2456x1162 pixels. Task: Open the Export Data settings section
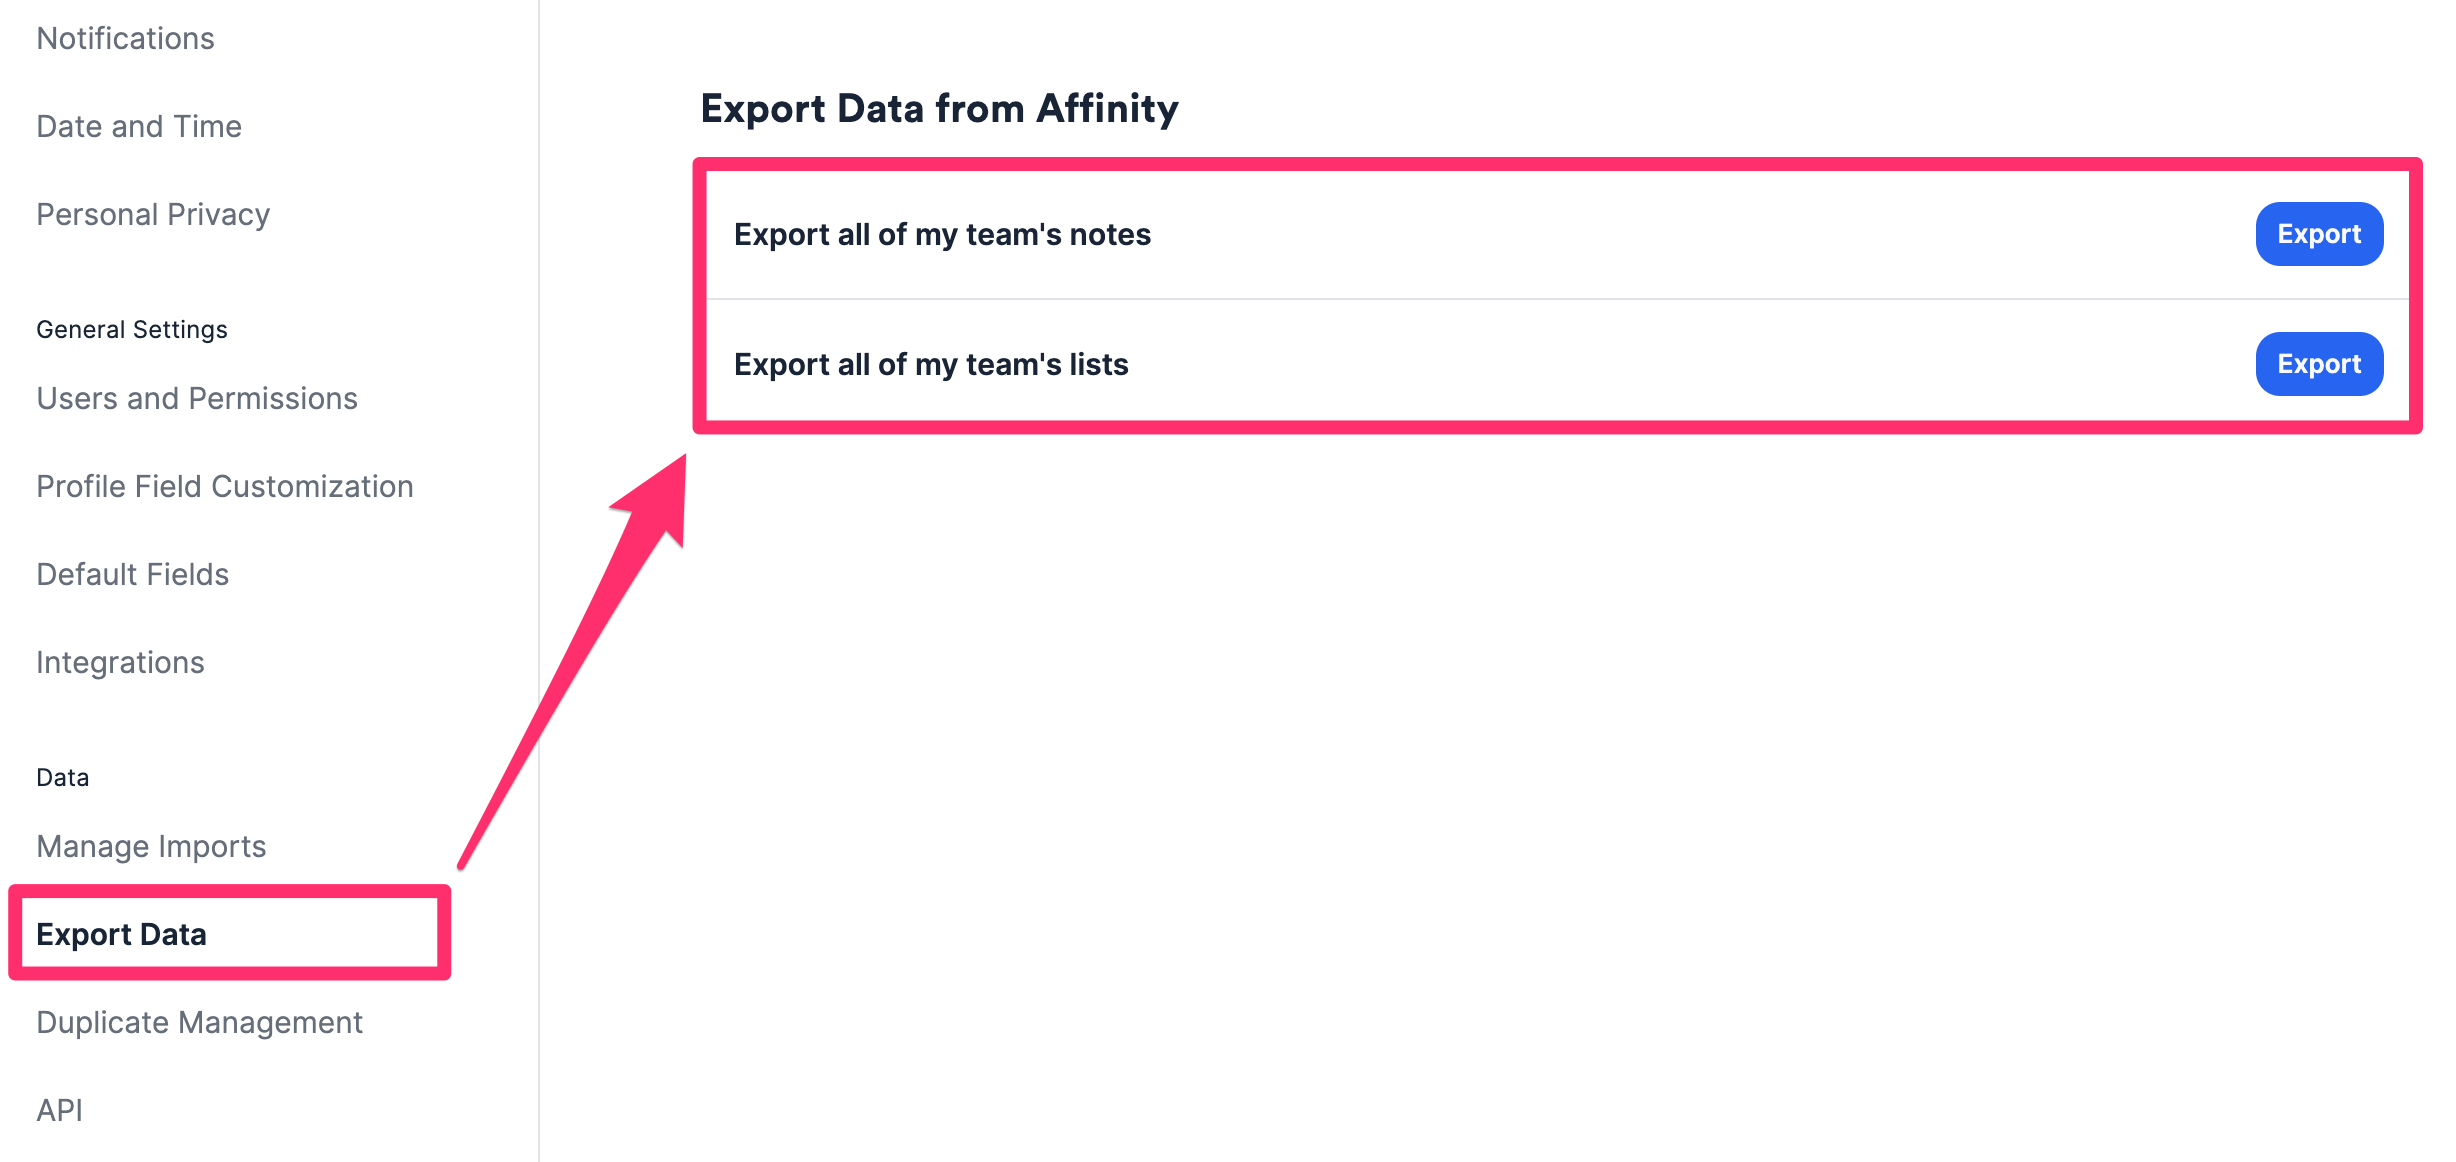pos(122,934)
